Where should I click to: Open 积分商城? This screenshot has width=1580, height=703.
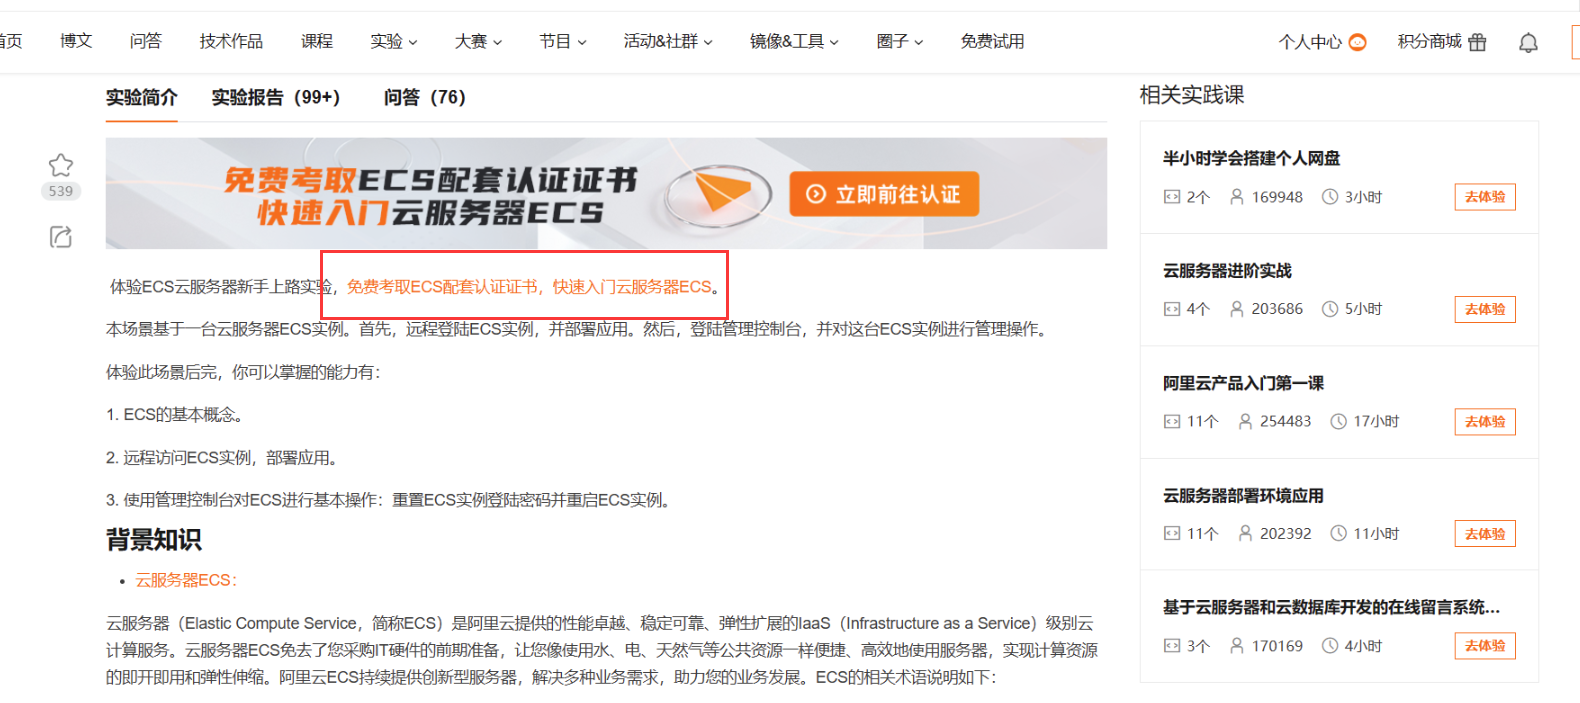[x=1430, y=41]
